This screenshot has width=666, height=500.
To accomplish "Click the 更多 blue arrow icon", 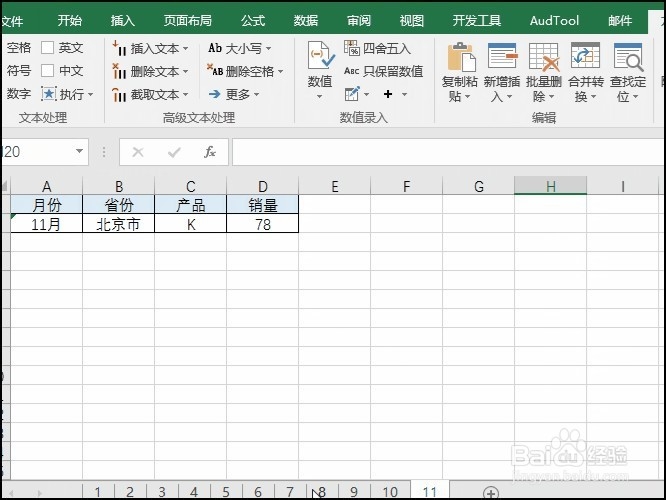I will click(x=214, y=94).
